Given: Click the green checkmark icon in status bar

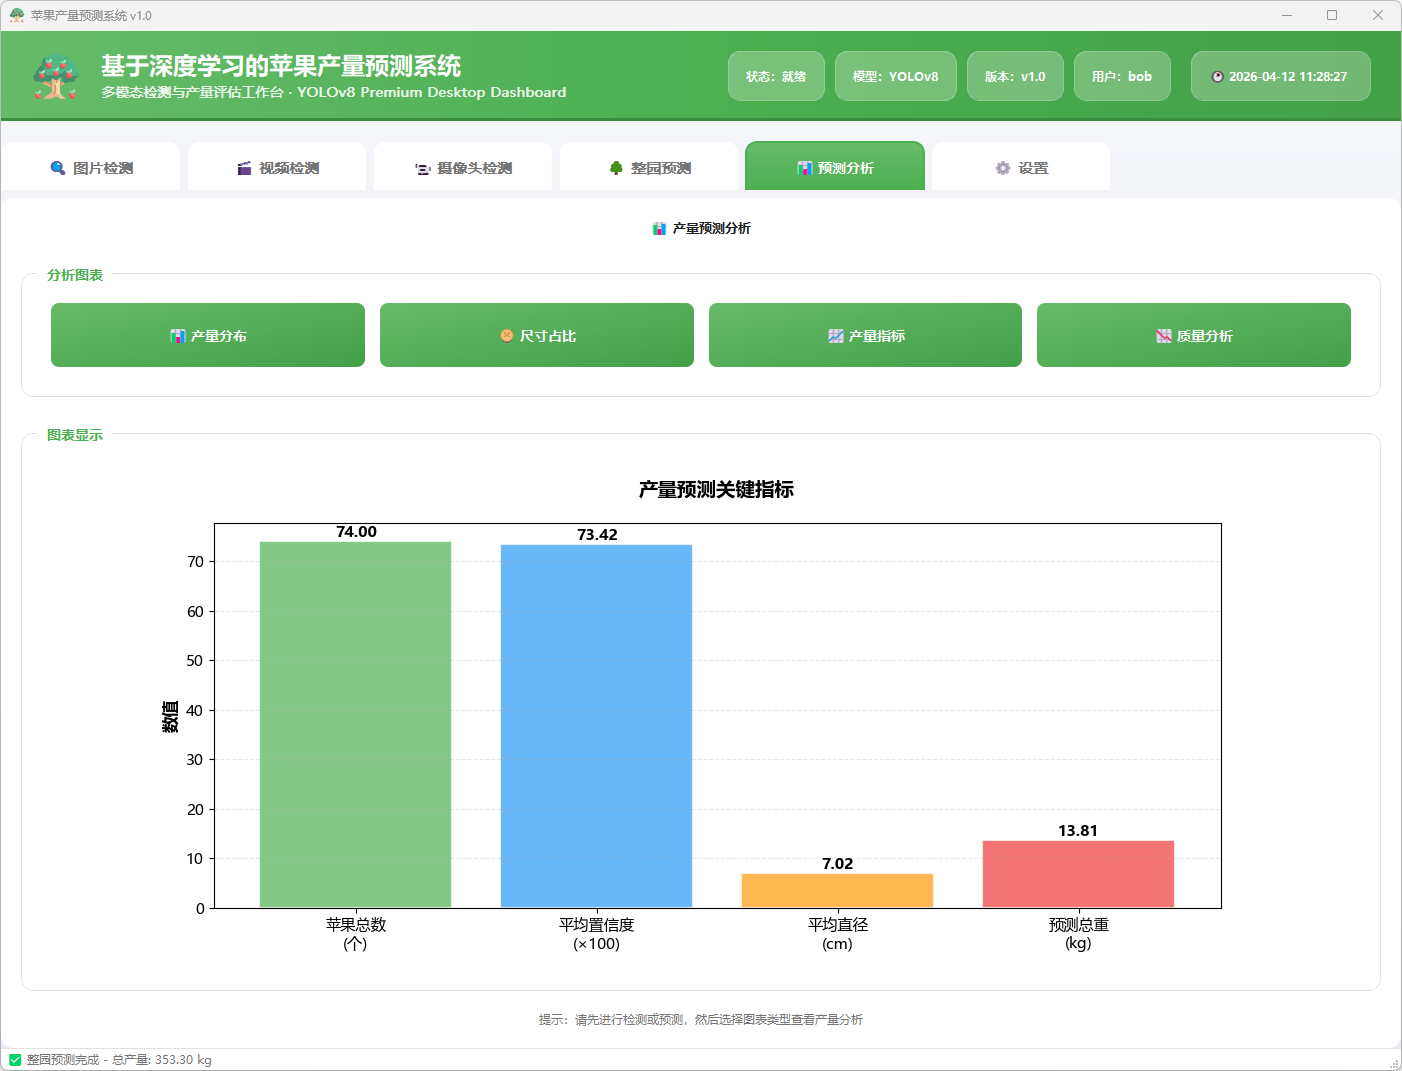Looking at the screenshot, I should [15, 1060].
